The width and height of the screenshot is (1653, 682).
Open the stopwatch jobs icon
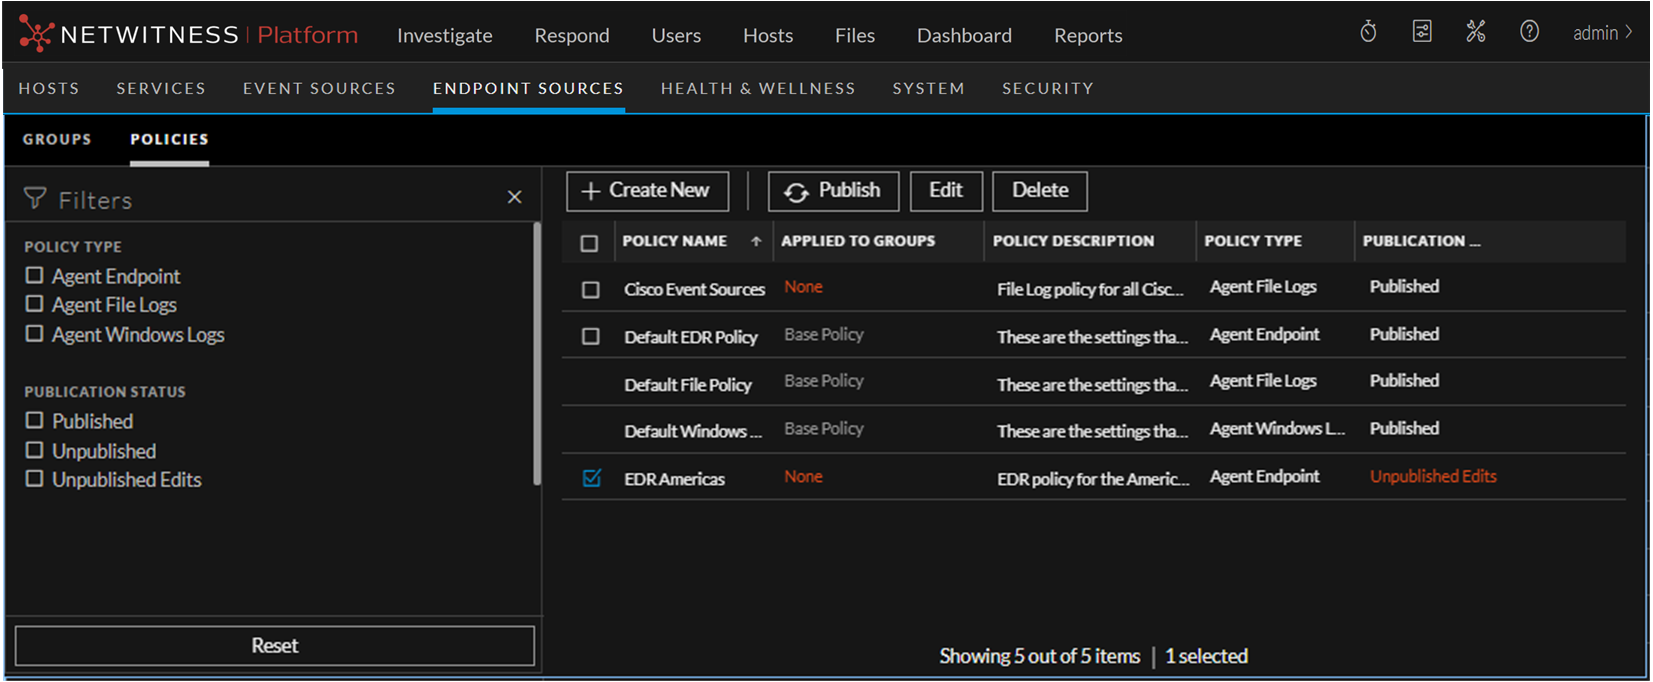click(x=1368, y=32)
